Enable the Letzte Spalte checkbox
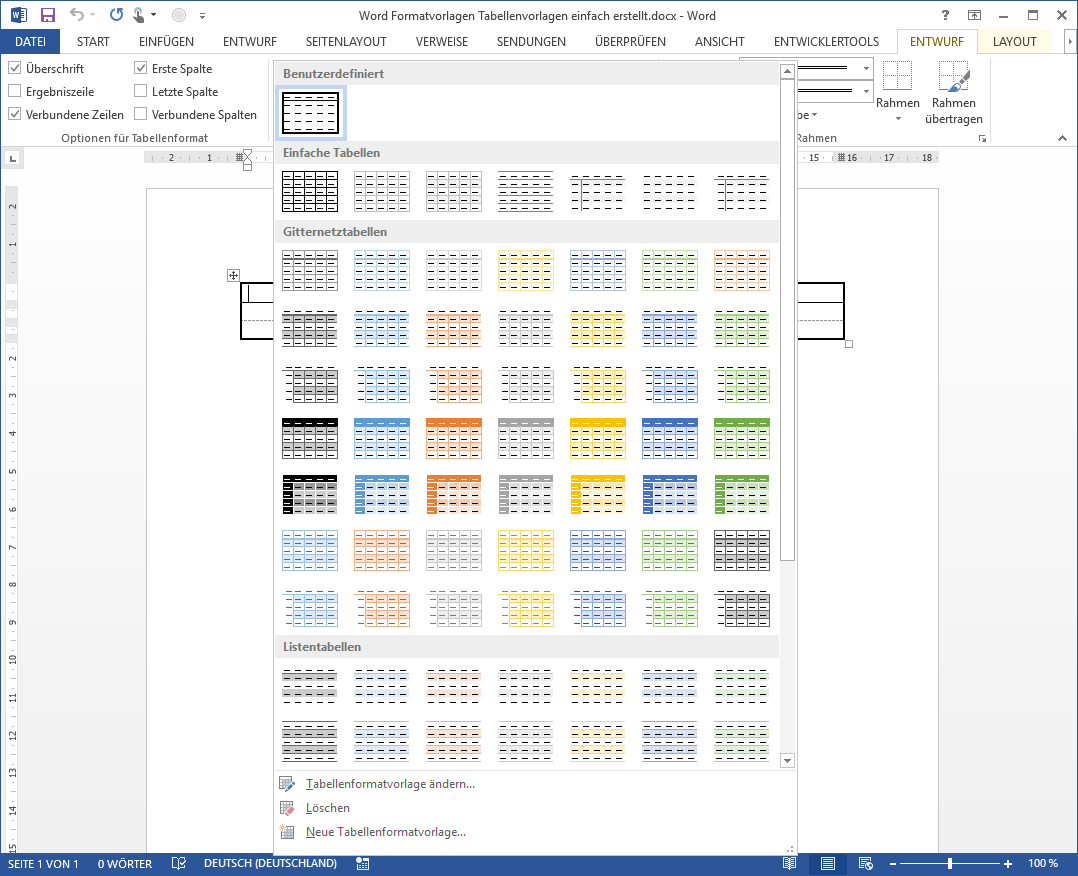 tap(140, 91)
